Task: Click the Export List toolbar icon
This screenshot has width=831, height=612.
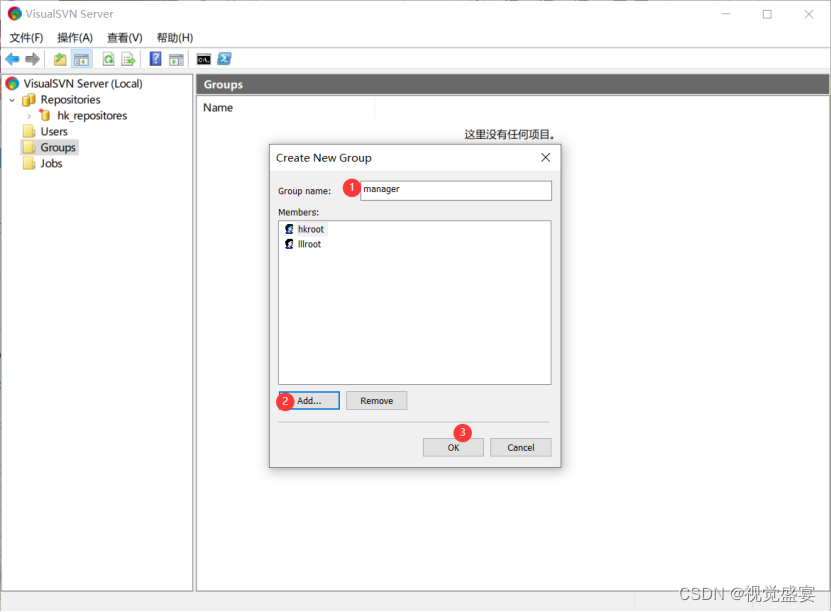Action: (x=128, y=59)
